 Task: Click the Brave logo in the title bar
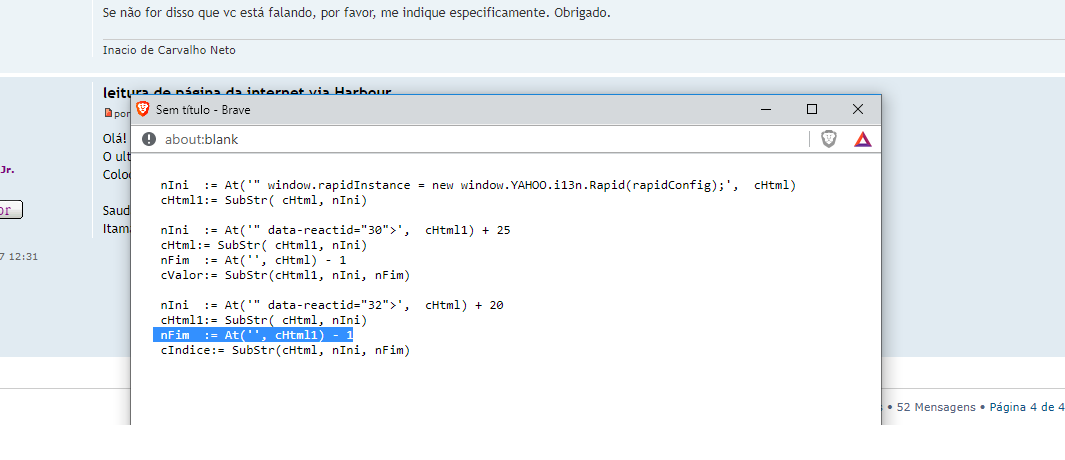(x=143, y=109)
